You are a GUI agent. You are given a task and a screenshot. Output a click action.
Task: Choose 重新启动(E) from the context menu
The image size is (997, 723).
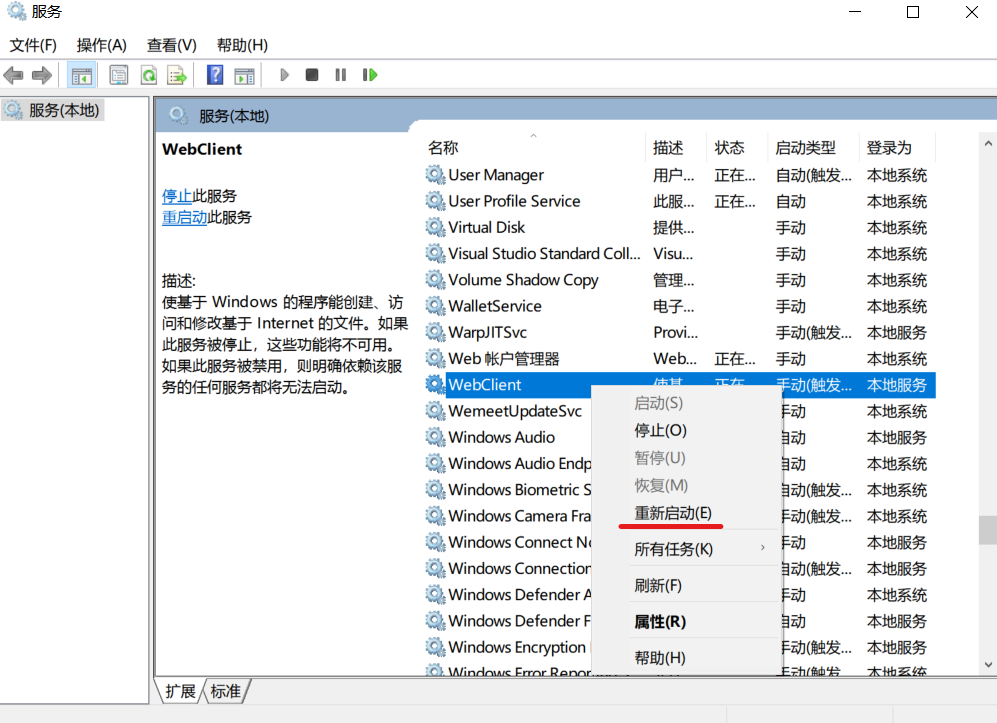click(673, 513)
